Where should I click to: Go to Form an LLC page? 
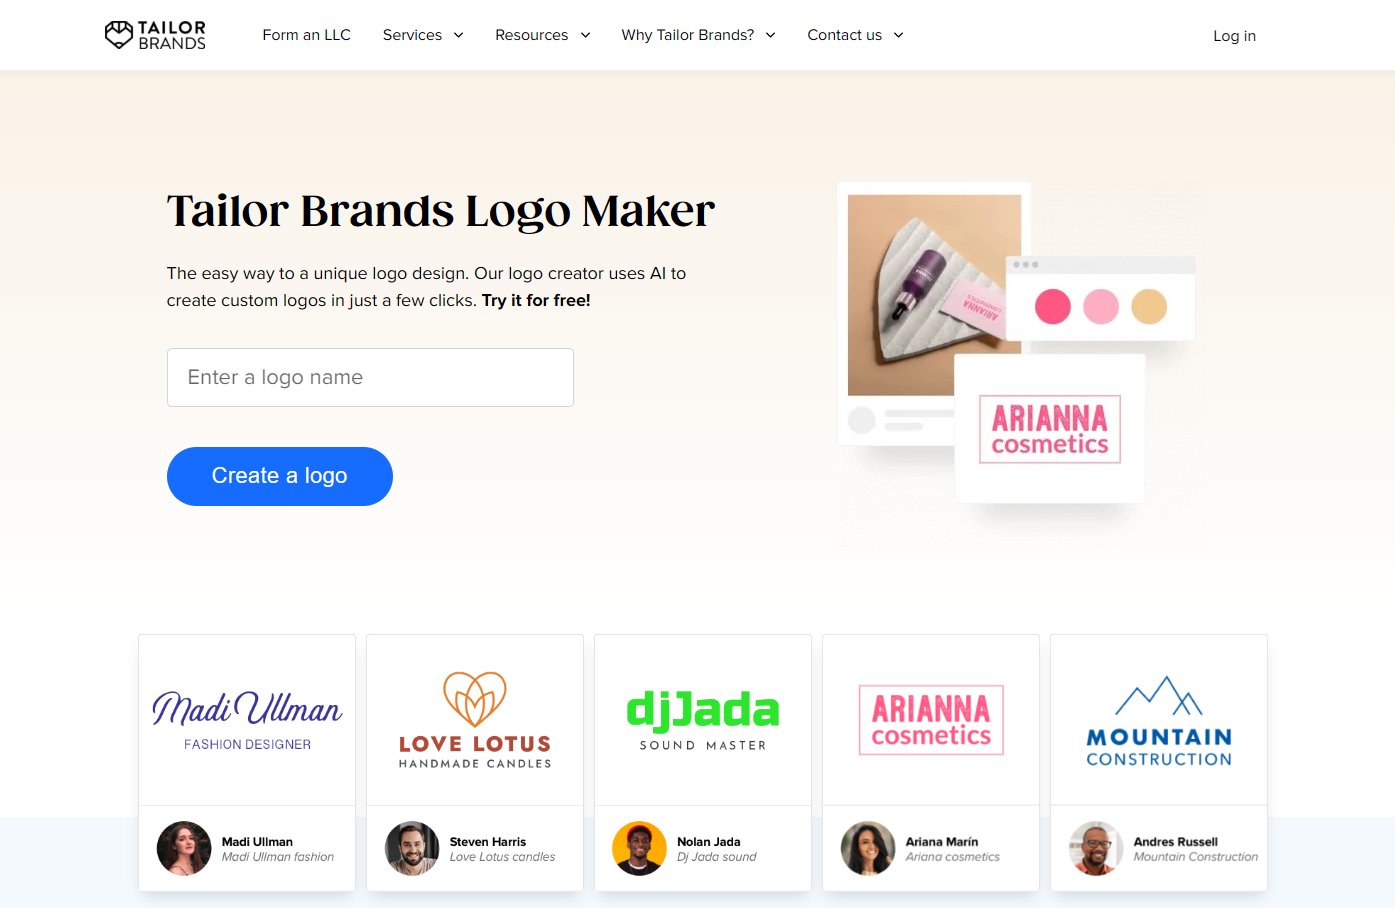[x=306, y=35]
